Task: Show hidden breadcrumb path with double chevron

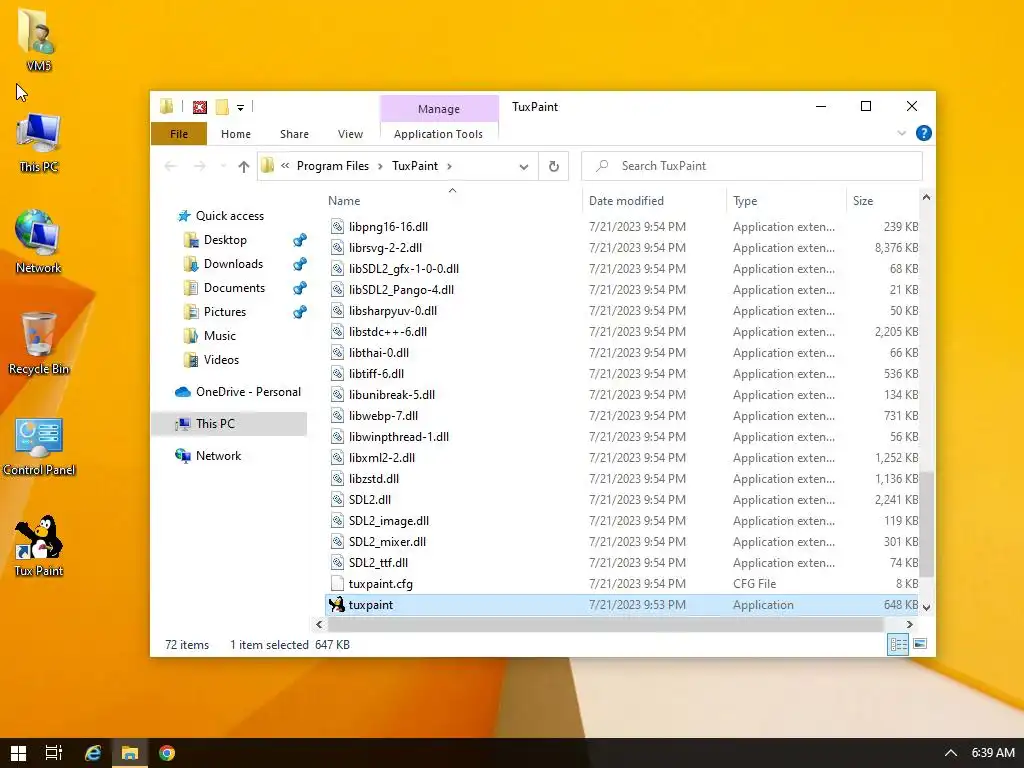Action: click(x=285, y=166)
